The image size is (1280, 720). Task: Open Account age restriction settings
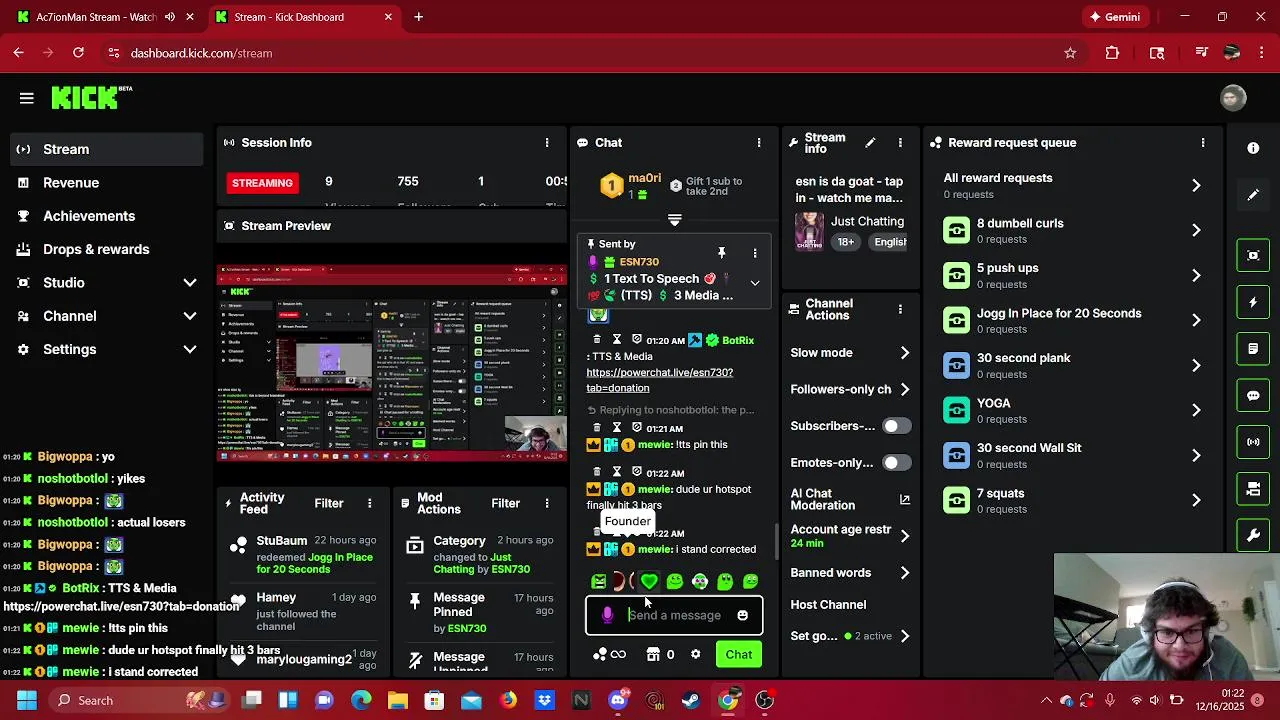click(x=850, y=536)
